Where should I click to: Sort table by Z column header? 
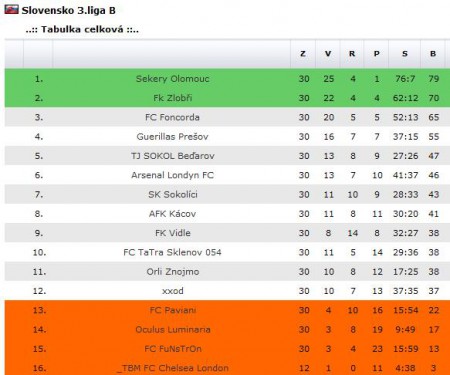tap(303, 54)
